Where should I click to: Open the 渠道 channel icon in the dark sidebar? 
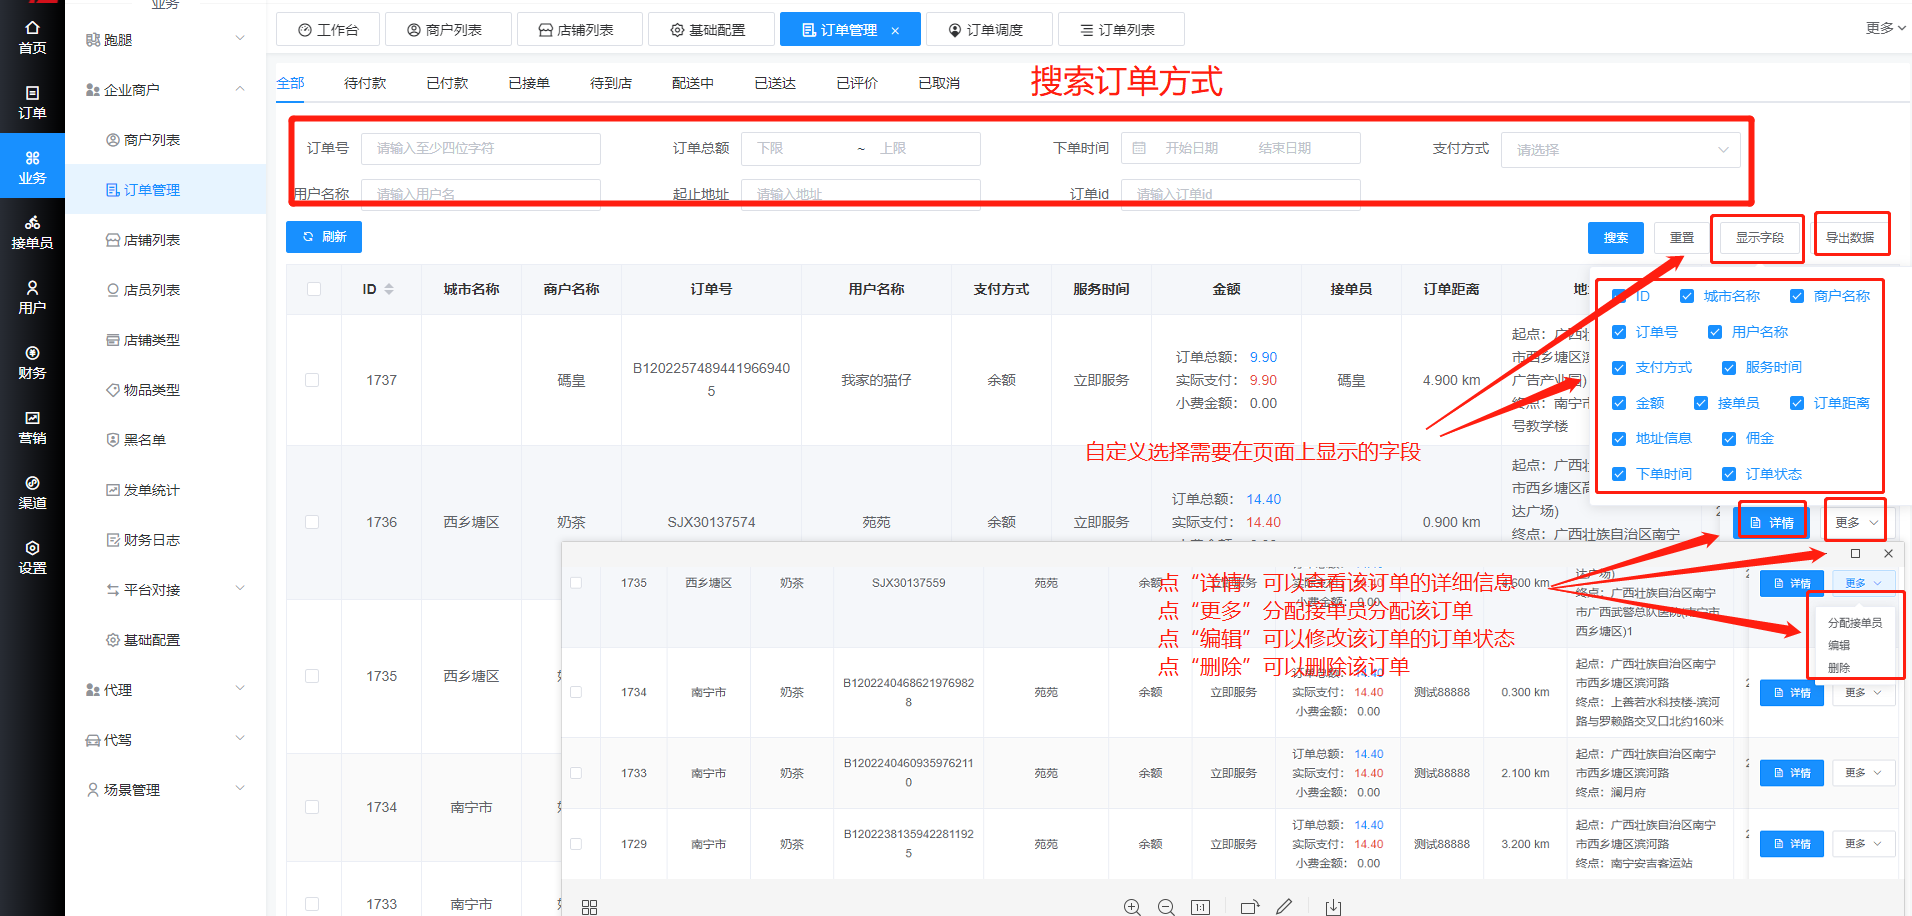(32, 492)
